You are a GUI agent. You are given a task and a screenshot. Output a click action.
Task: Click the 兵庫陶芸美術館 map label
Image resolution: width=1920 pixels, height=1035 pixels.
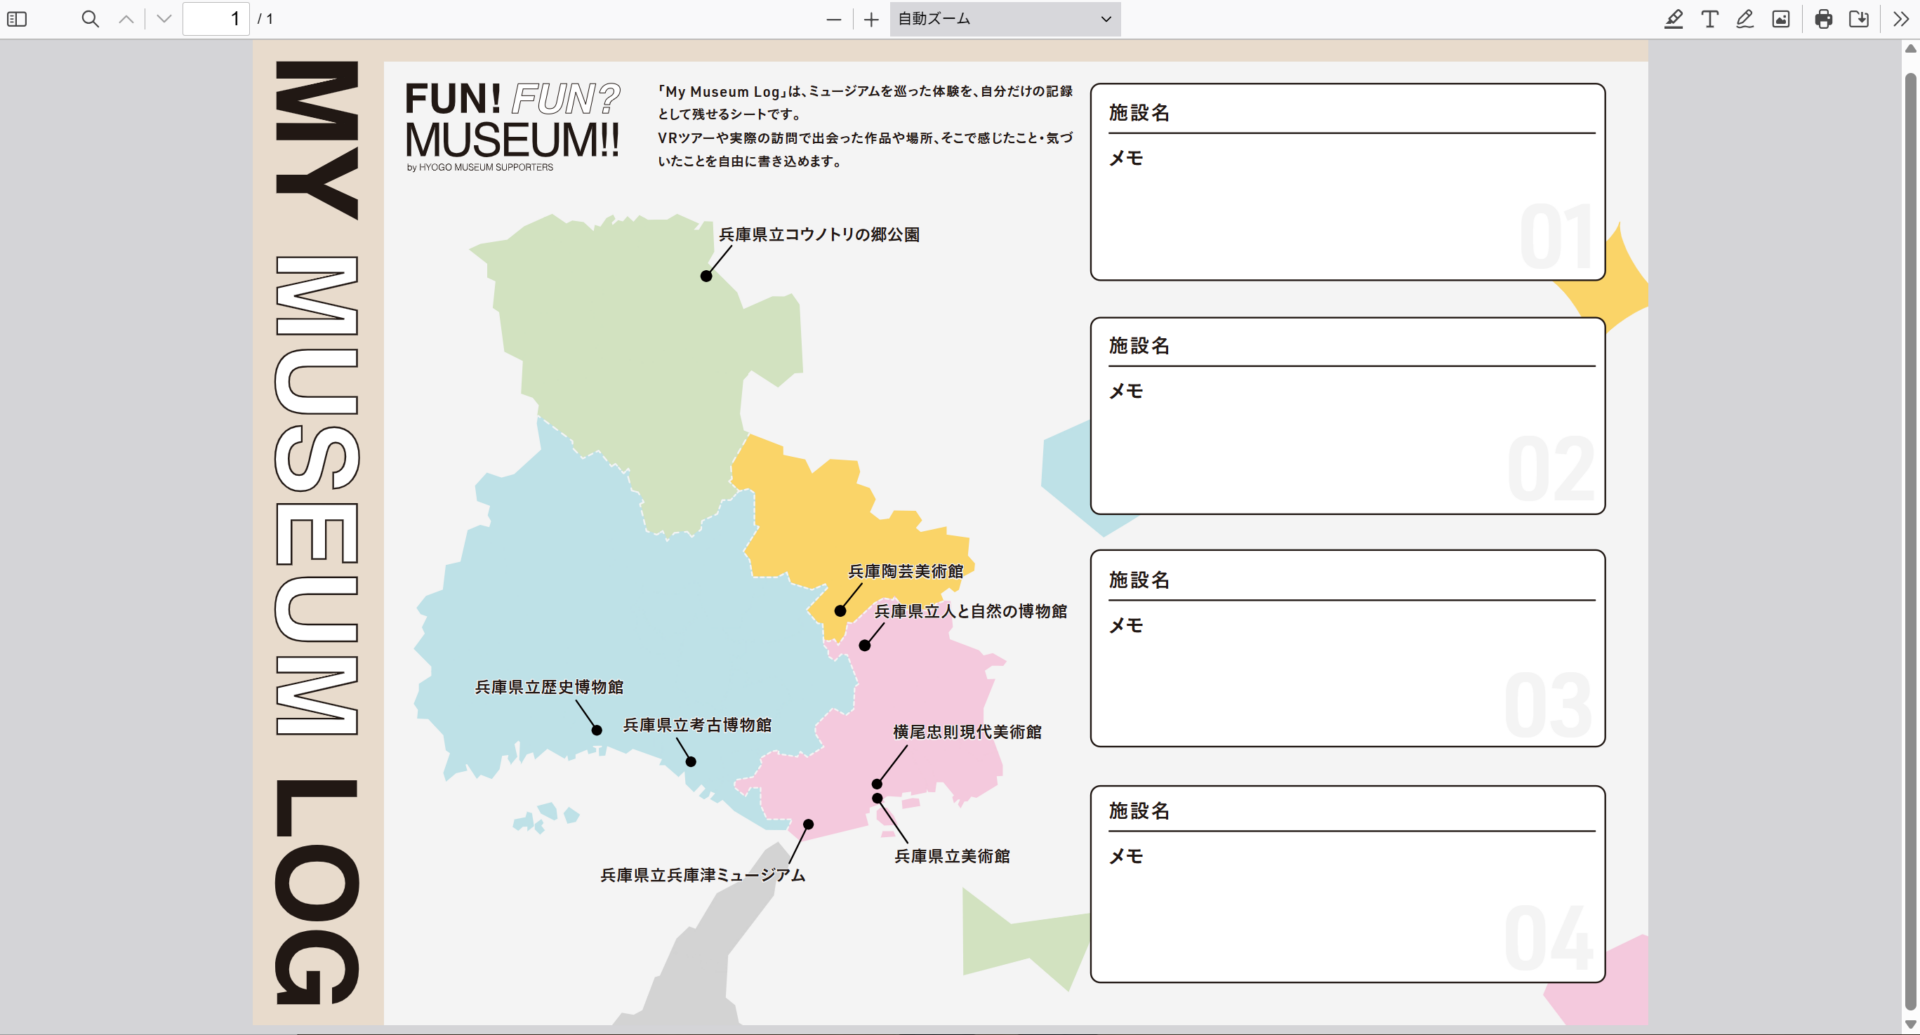[x=905, y=571]
